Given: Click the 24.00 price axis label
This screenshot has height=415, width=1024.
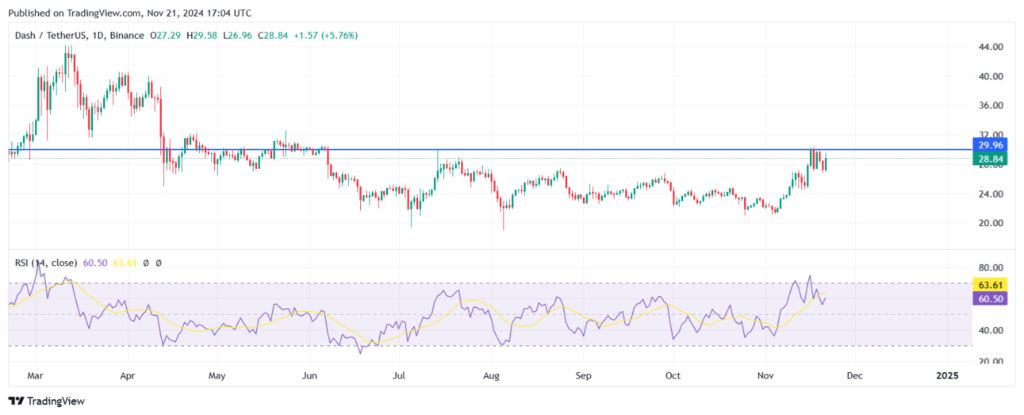Looking at the screenshot, I should click(x=990, y=194).
